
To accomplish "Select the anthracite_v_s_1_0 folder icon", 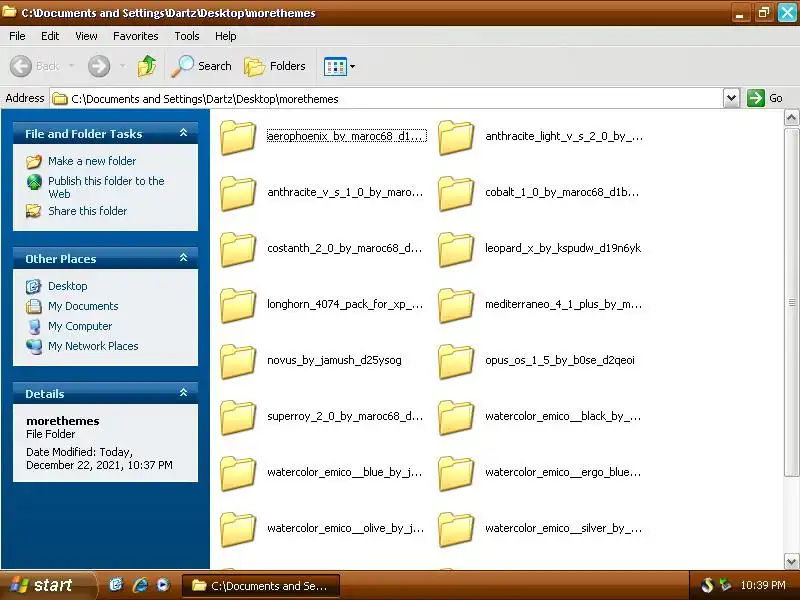I will click(x=238, y=193).
